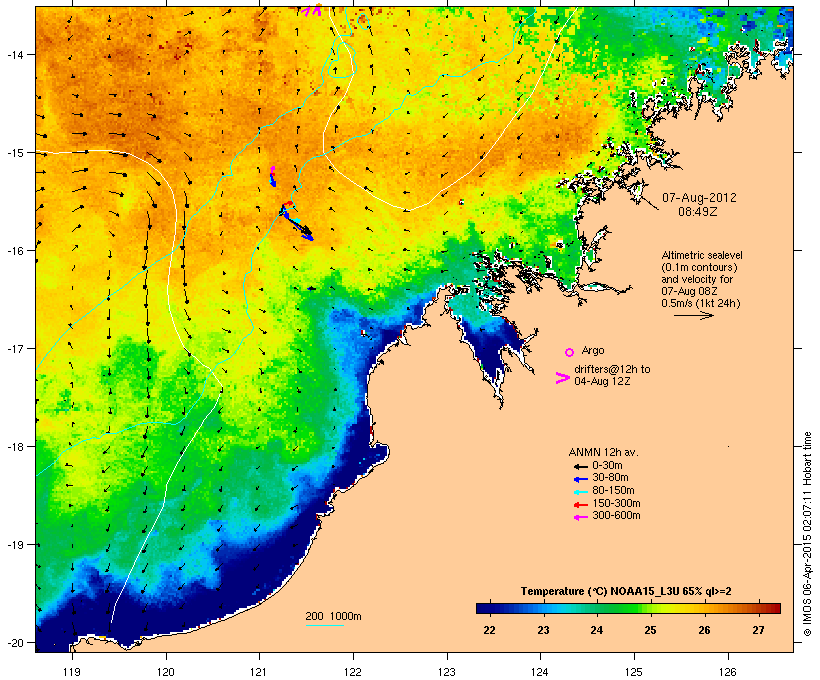
Task: Click the latitude axis label -14
Action: coord(14,54)
